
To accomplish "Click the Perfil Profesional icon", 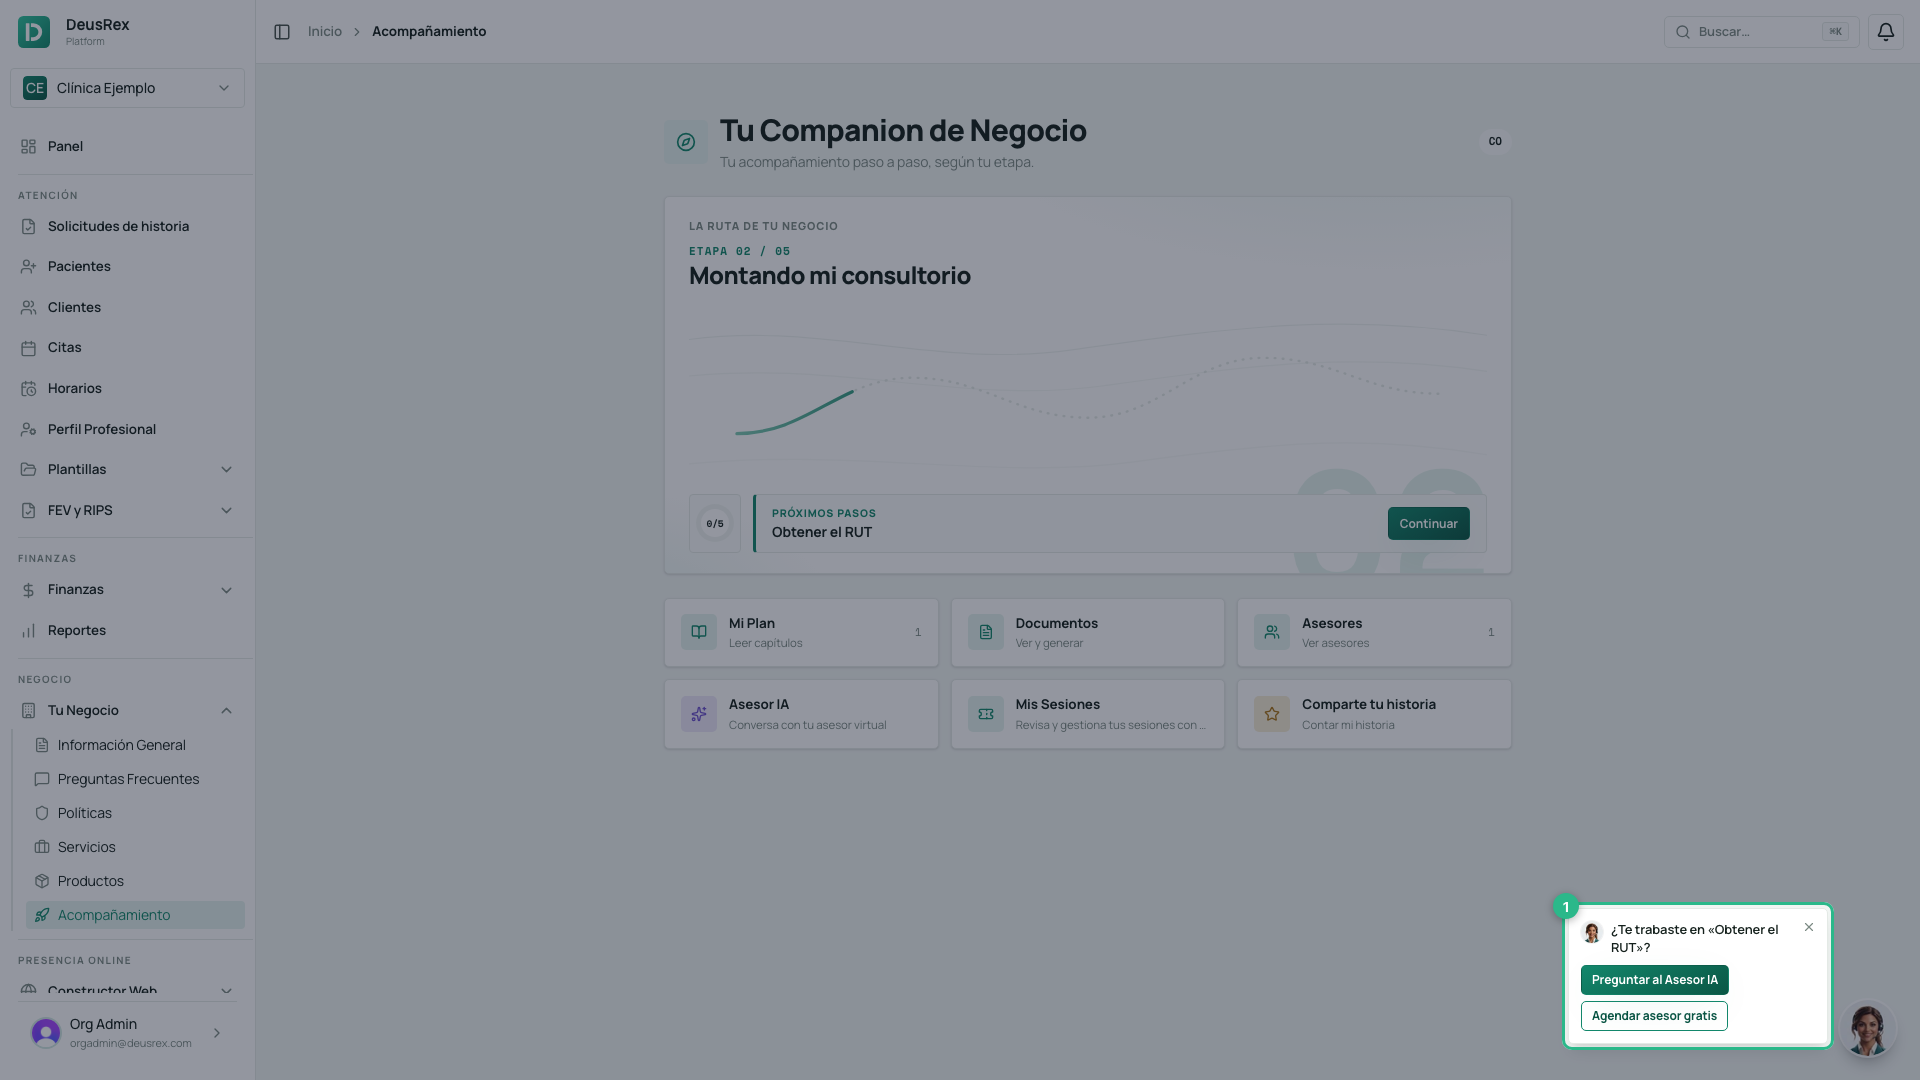I will click(x=28, y=430).
